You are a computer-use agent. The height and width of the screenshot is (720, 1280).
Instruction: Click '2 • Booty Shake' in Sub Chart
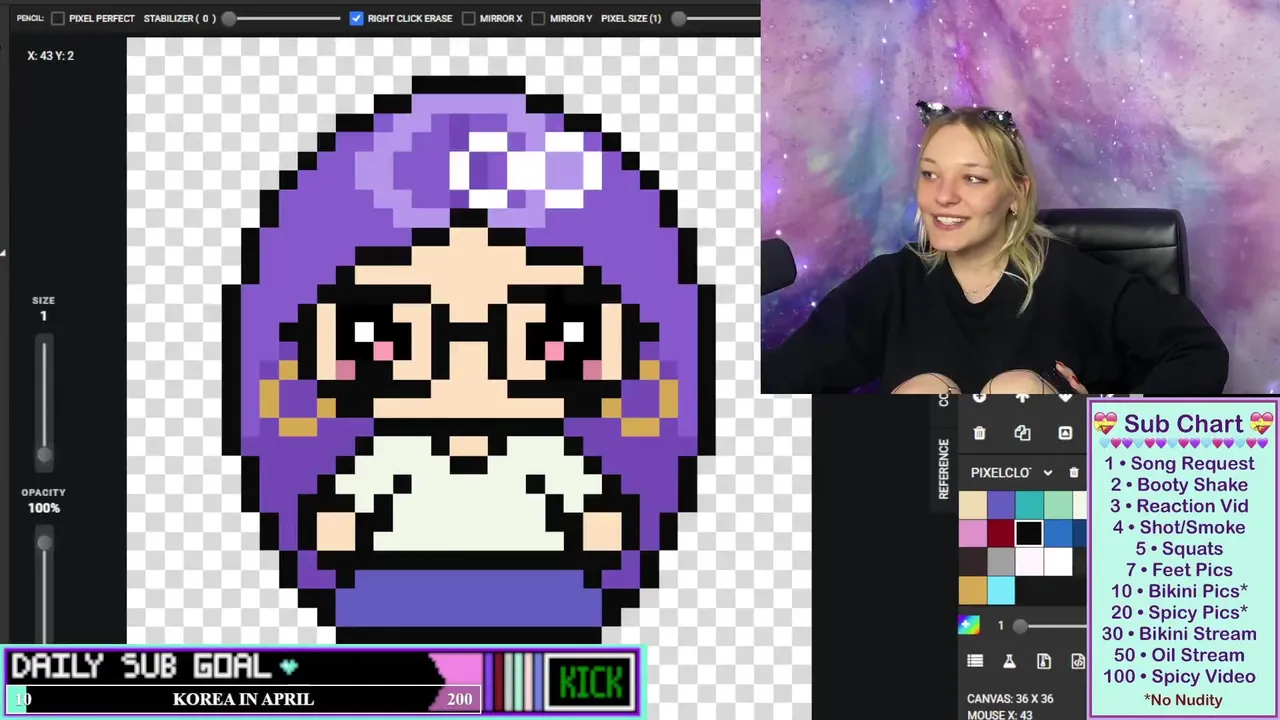[x=1179, y=484]
